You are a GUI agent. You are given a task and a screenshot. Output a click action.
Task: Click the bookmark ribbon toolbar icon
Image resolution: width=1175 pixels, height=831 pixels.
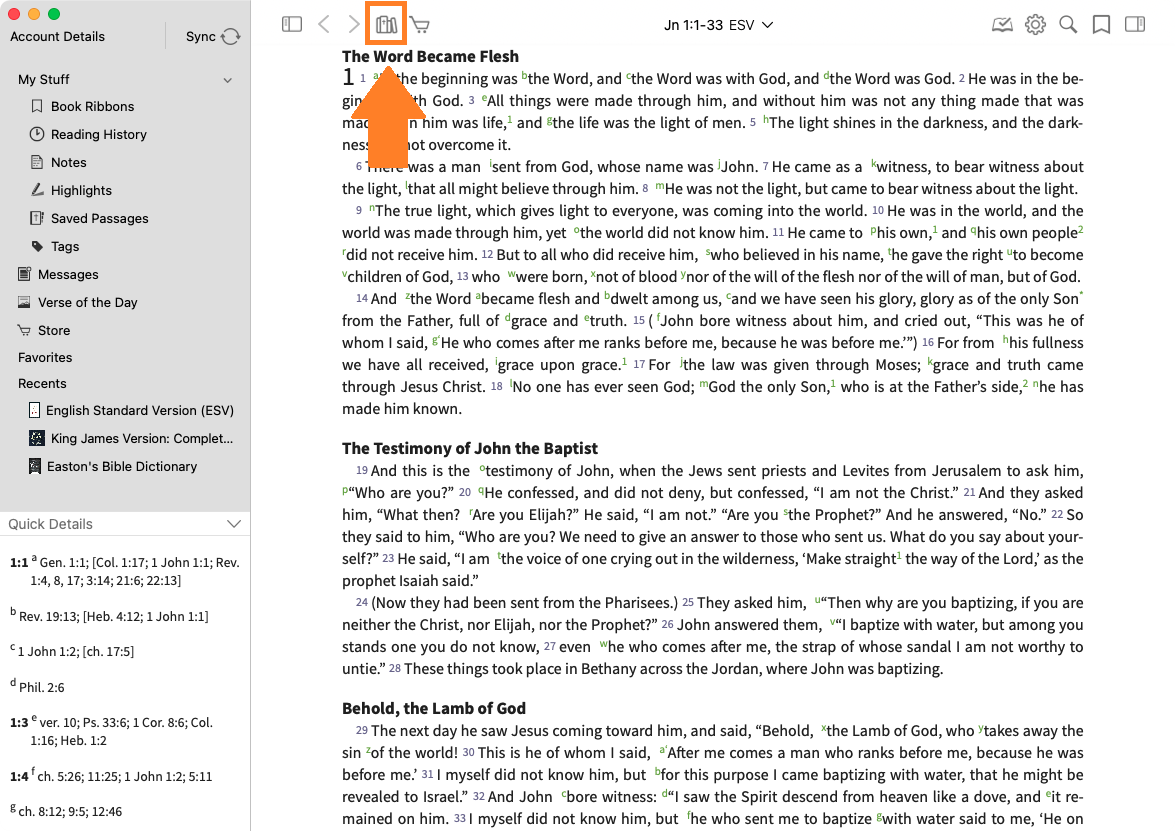[x=1101, y=25]
